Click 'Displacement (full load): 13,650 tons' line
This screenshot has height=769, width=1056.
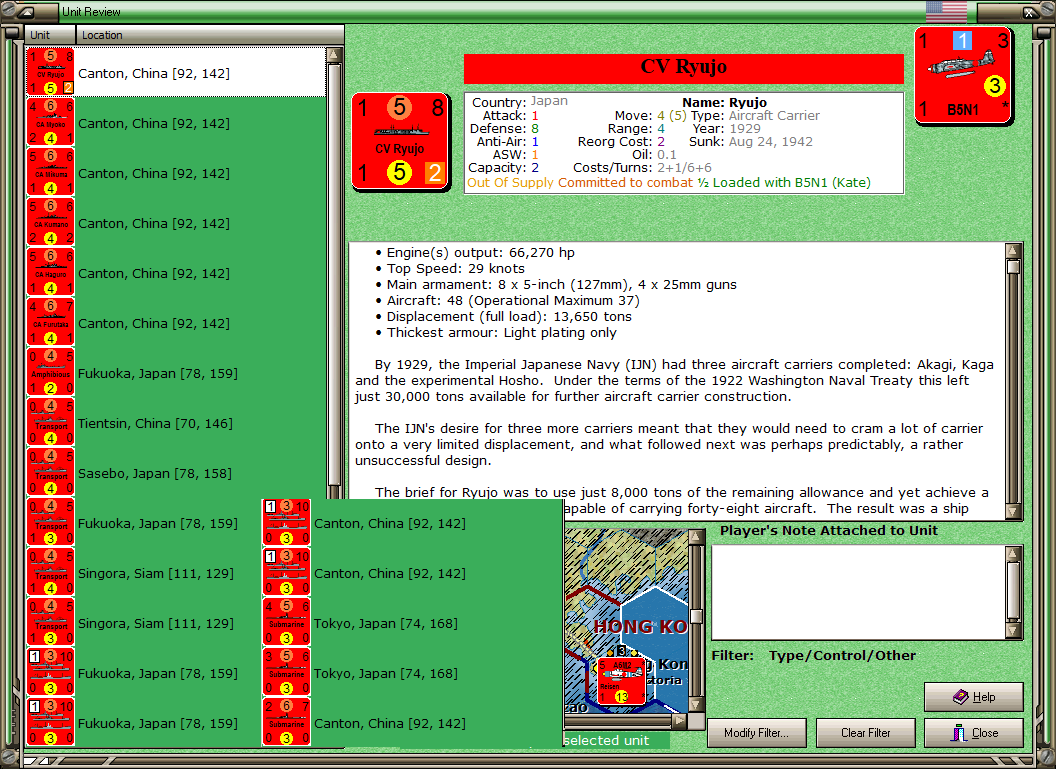503,316
